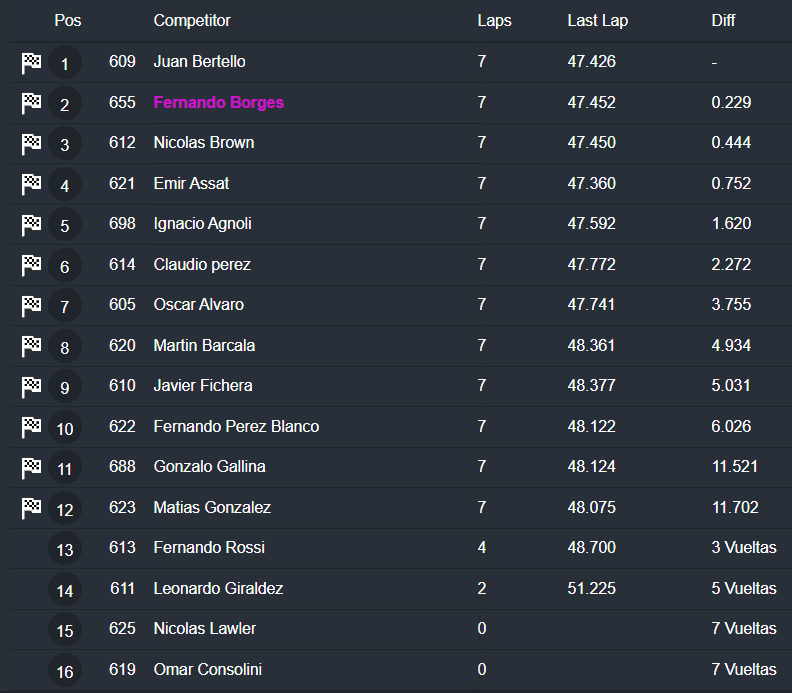
Task: Click Leonardo Giraldez's 5 Vueltas diff
Action: (x=743, y=588)
